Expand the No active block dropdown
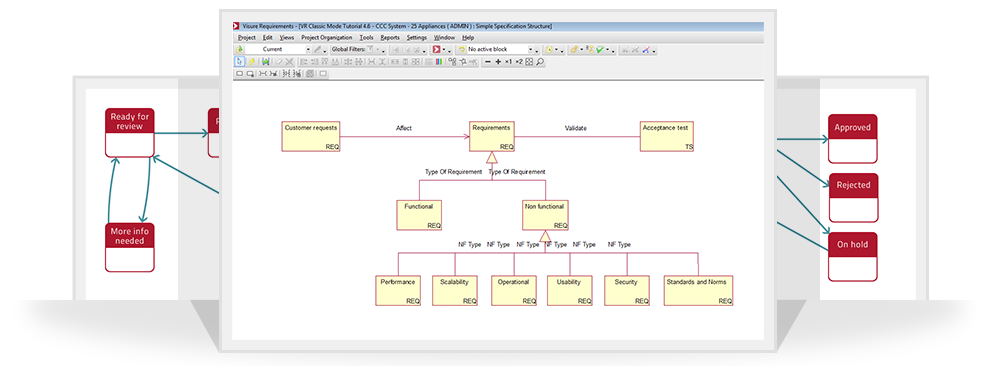 [x=530, y=49]
